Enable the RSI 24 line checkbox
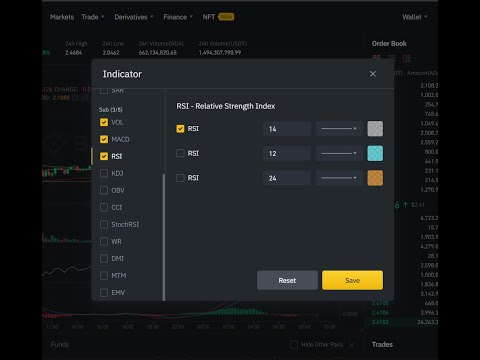 click(180, 178)
